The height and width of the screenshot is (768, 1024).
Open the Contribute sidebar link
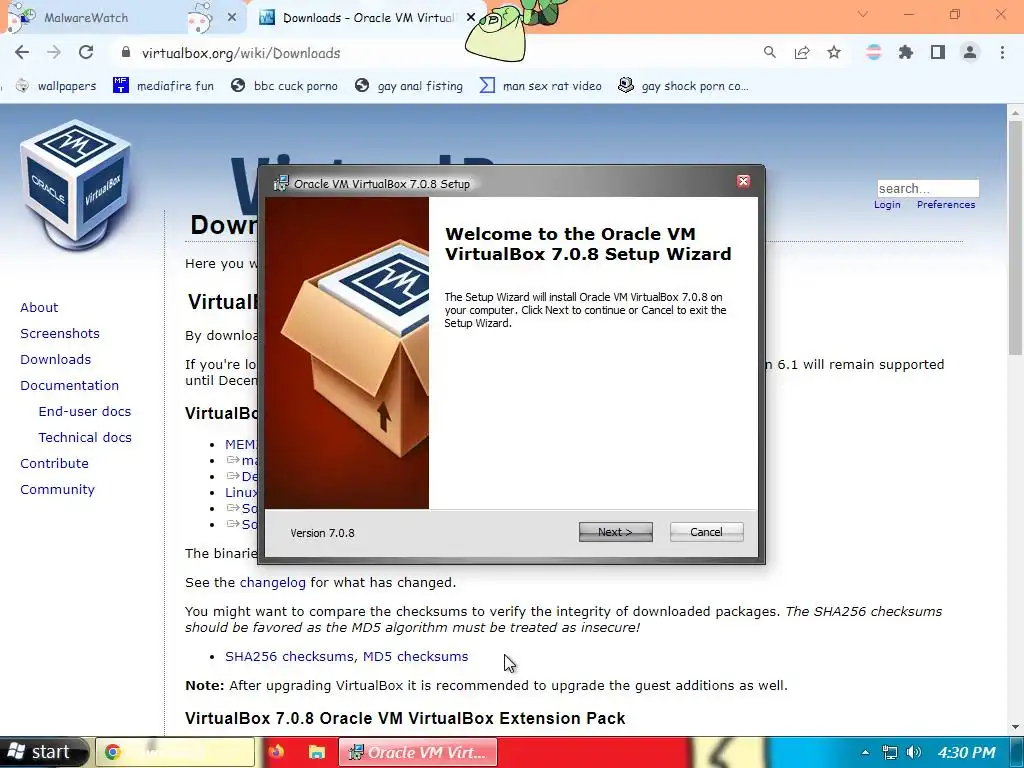54,464
